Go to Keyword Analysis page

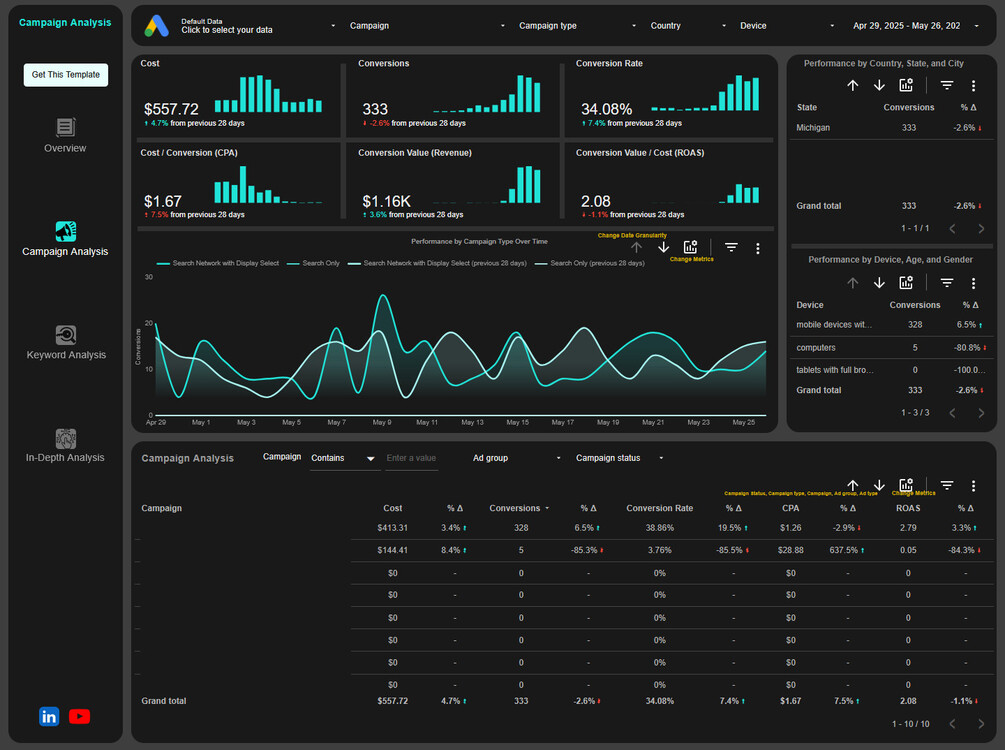coord(66,354)
